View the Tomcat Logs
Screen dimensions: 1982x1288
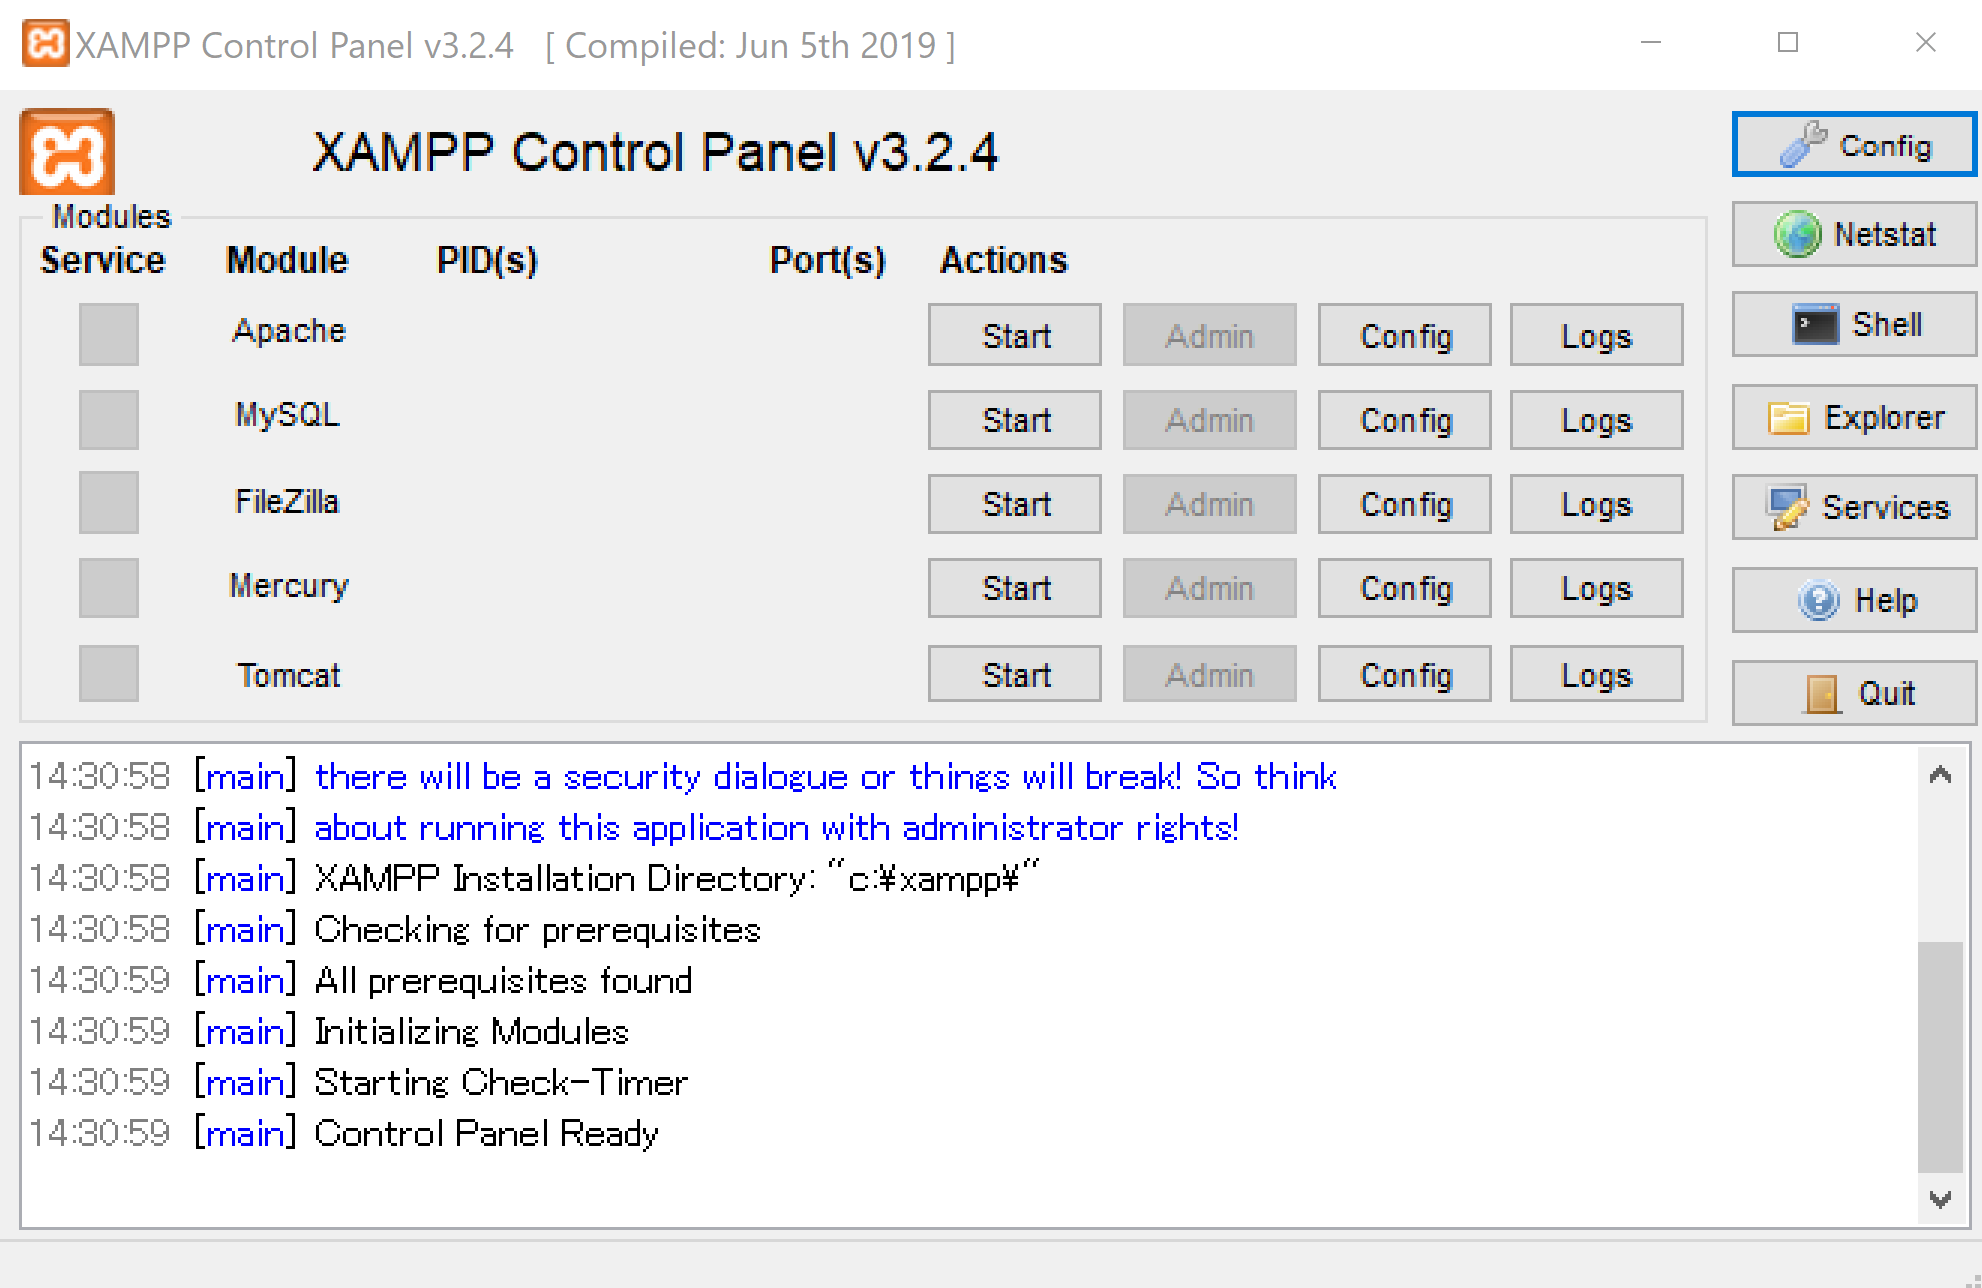(1596, 674)
